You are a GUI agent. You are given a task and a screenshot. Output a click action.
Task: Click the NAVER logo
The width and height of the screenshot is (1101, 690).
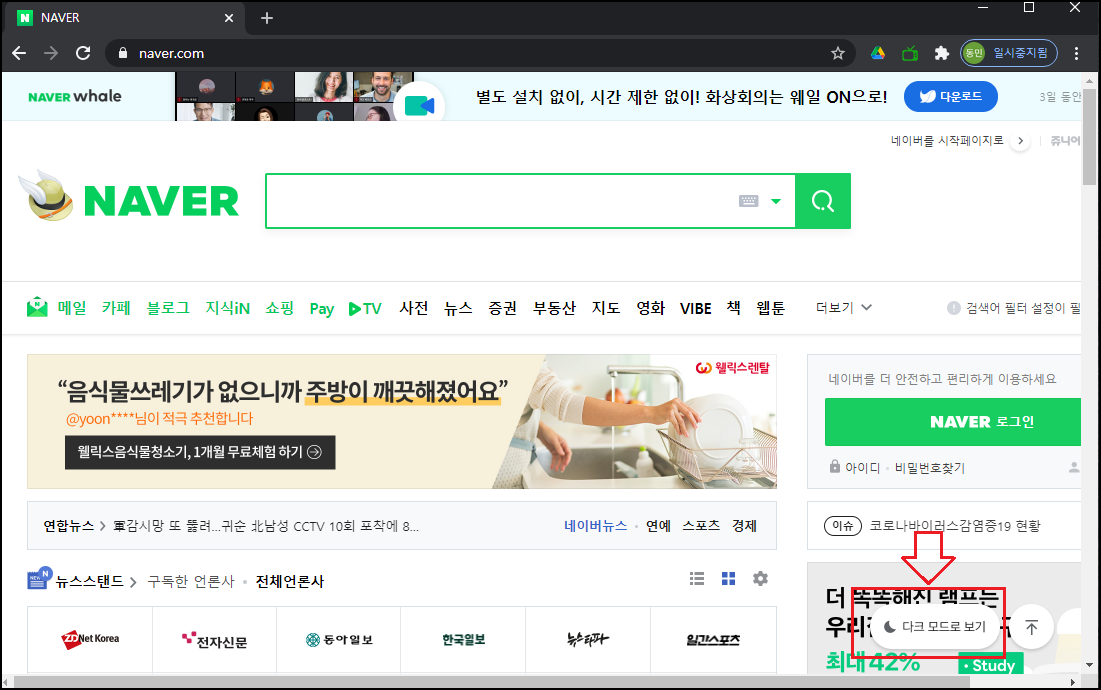(x=161, y=201)
